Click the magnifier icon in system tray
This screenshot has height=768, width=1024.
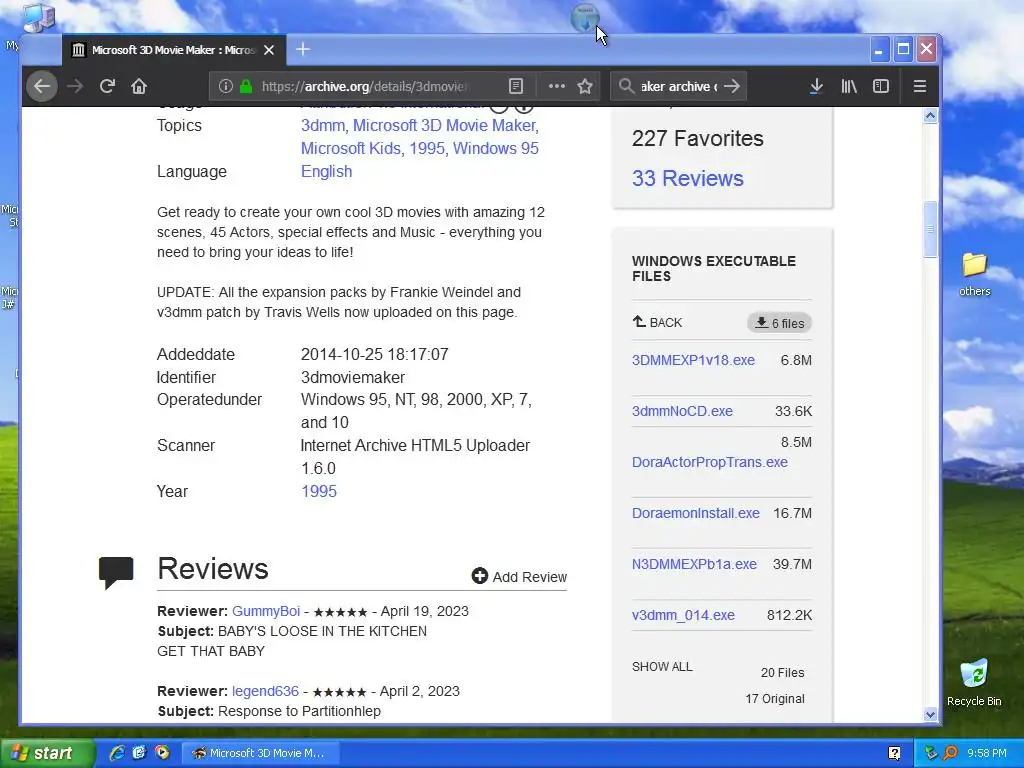tap(950, 753)
